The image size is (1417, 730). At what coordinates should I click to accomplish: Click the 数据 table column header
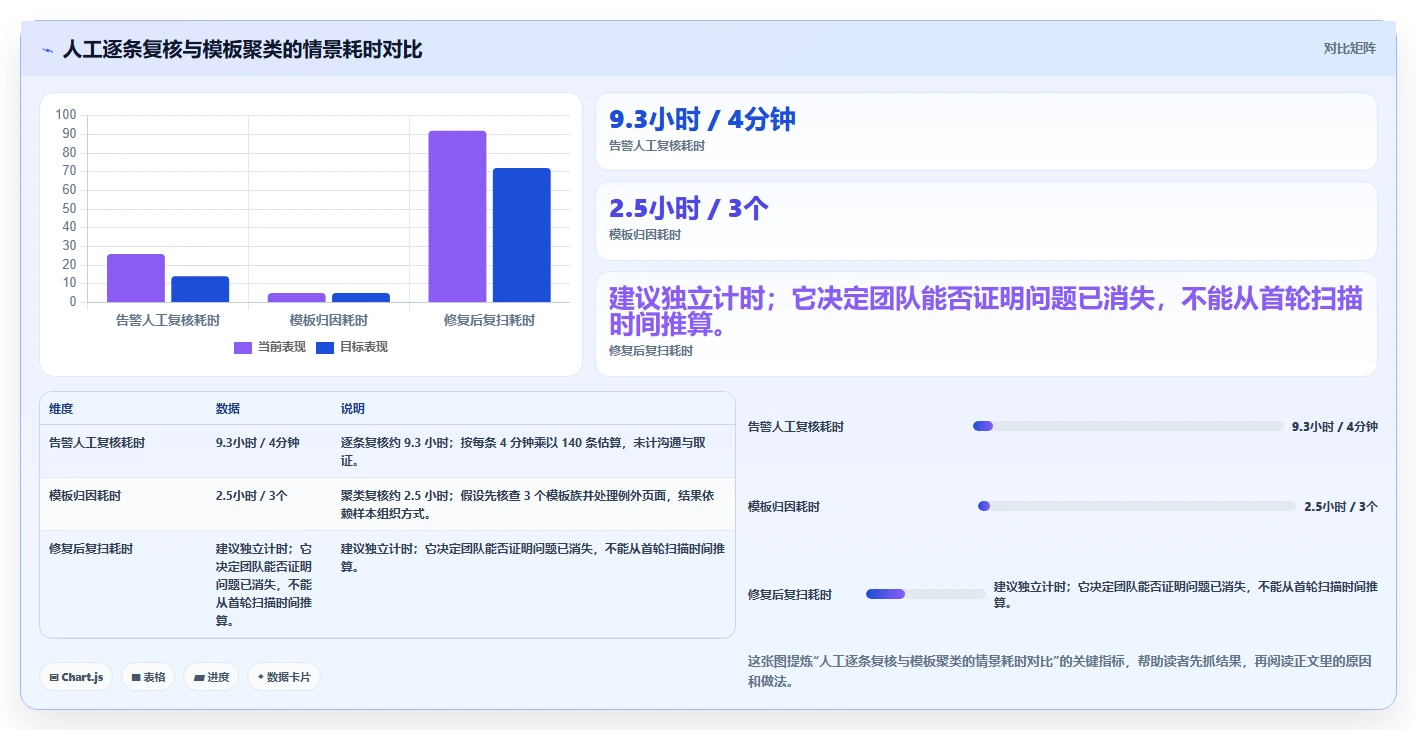(x=228, y=409)
